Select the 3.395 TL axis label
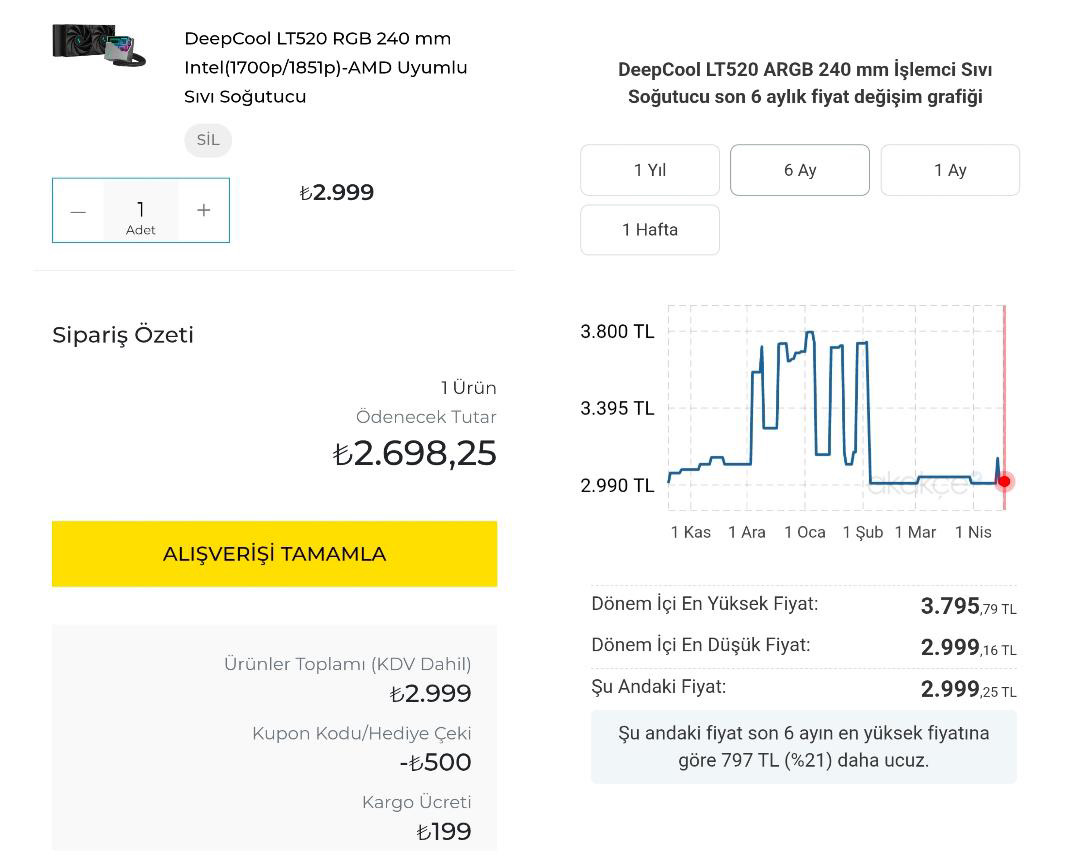Screen dimensions: 1080x864 click(617, 409)
